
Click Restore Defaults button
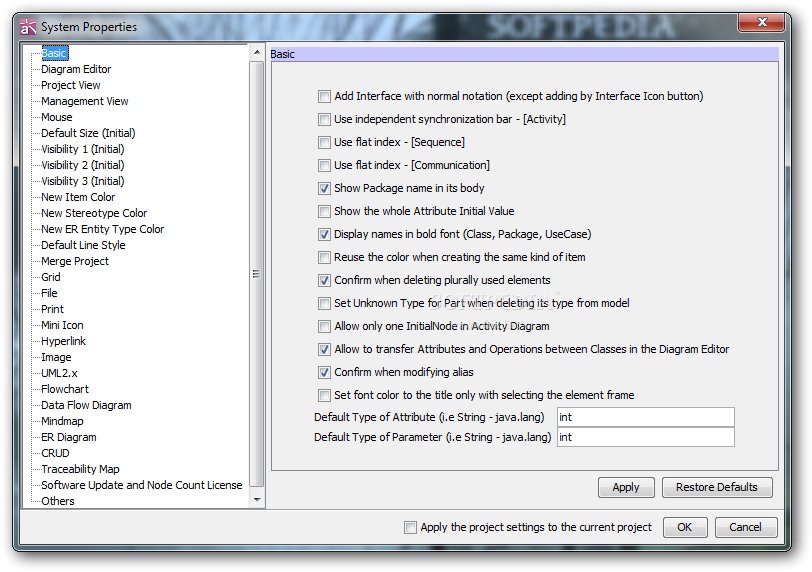tap(717, 488)
